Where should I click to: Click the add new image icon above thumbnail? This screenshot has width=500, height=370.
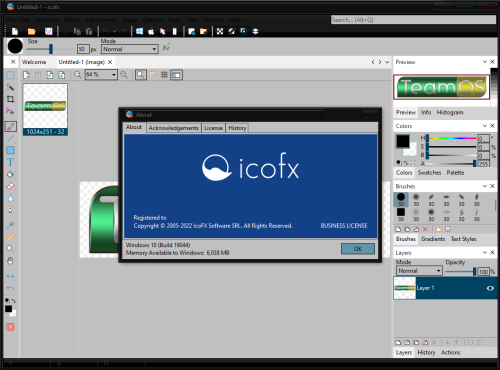click(26, 75)
